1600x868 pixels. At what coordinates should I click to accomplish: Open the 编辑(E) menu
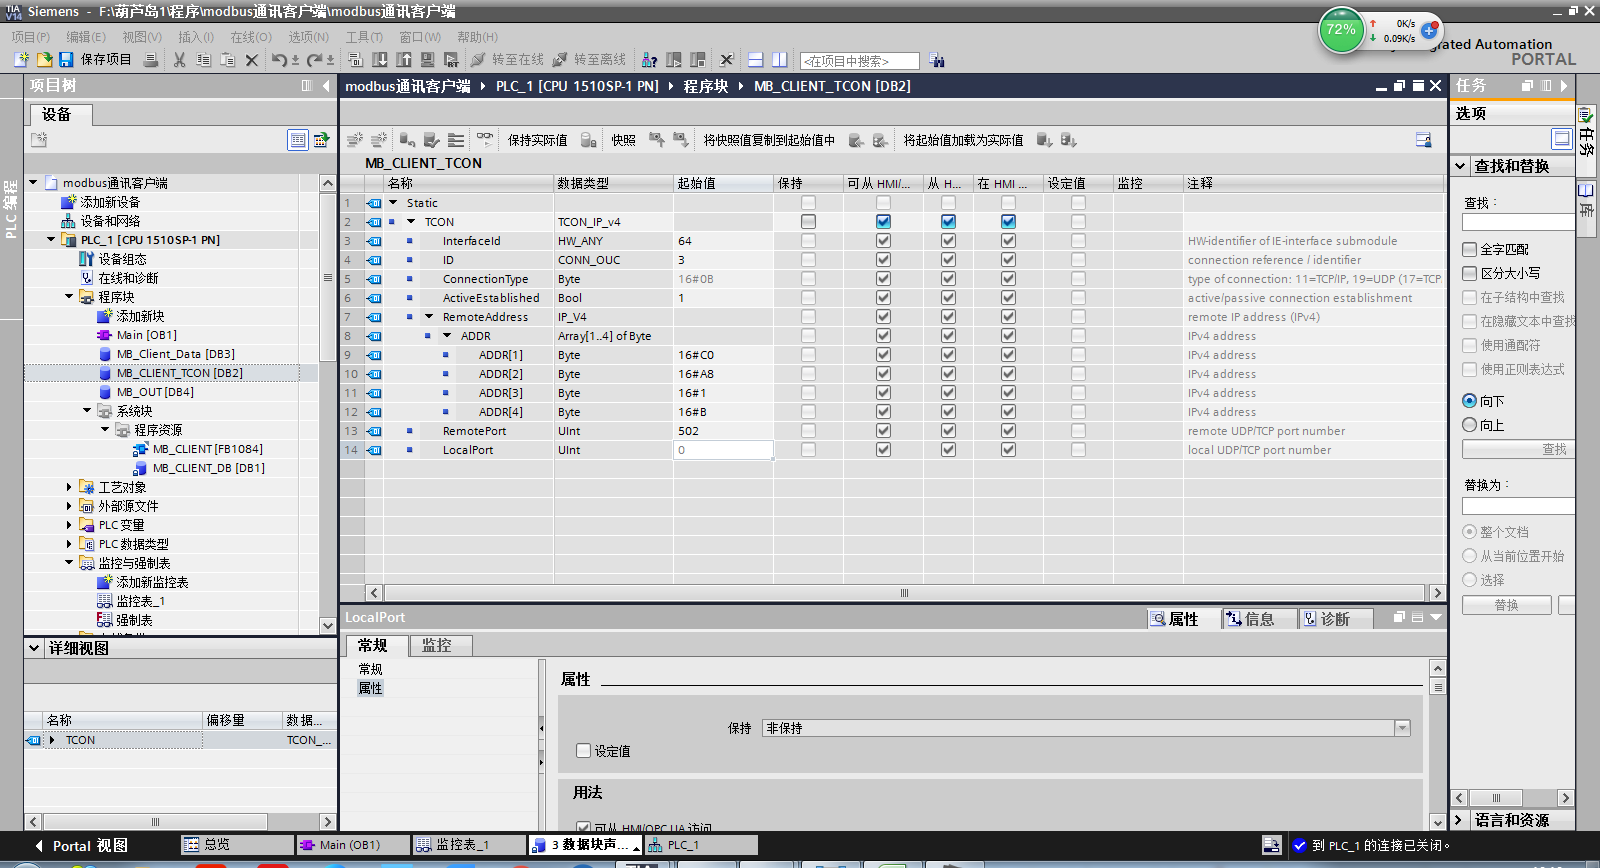pyautogui.click(x=85, y=37)
